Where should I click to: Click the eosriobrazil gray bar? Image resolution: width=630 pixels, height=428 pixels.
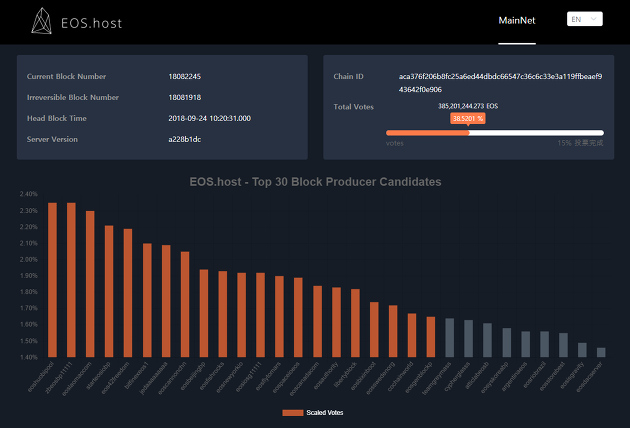[544, 344]
